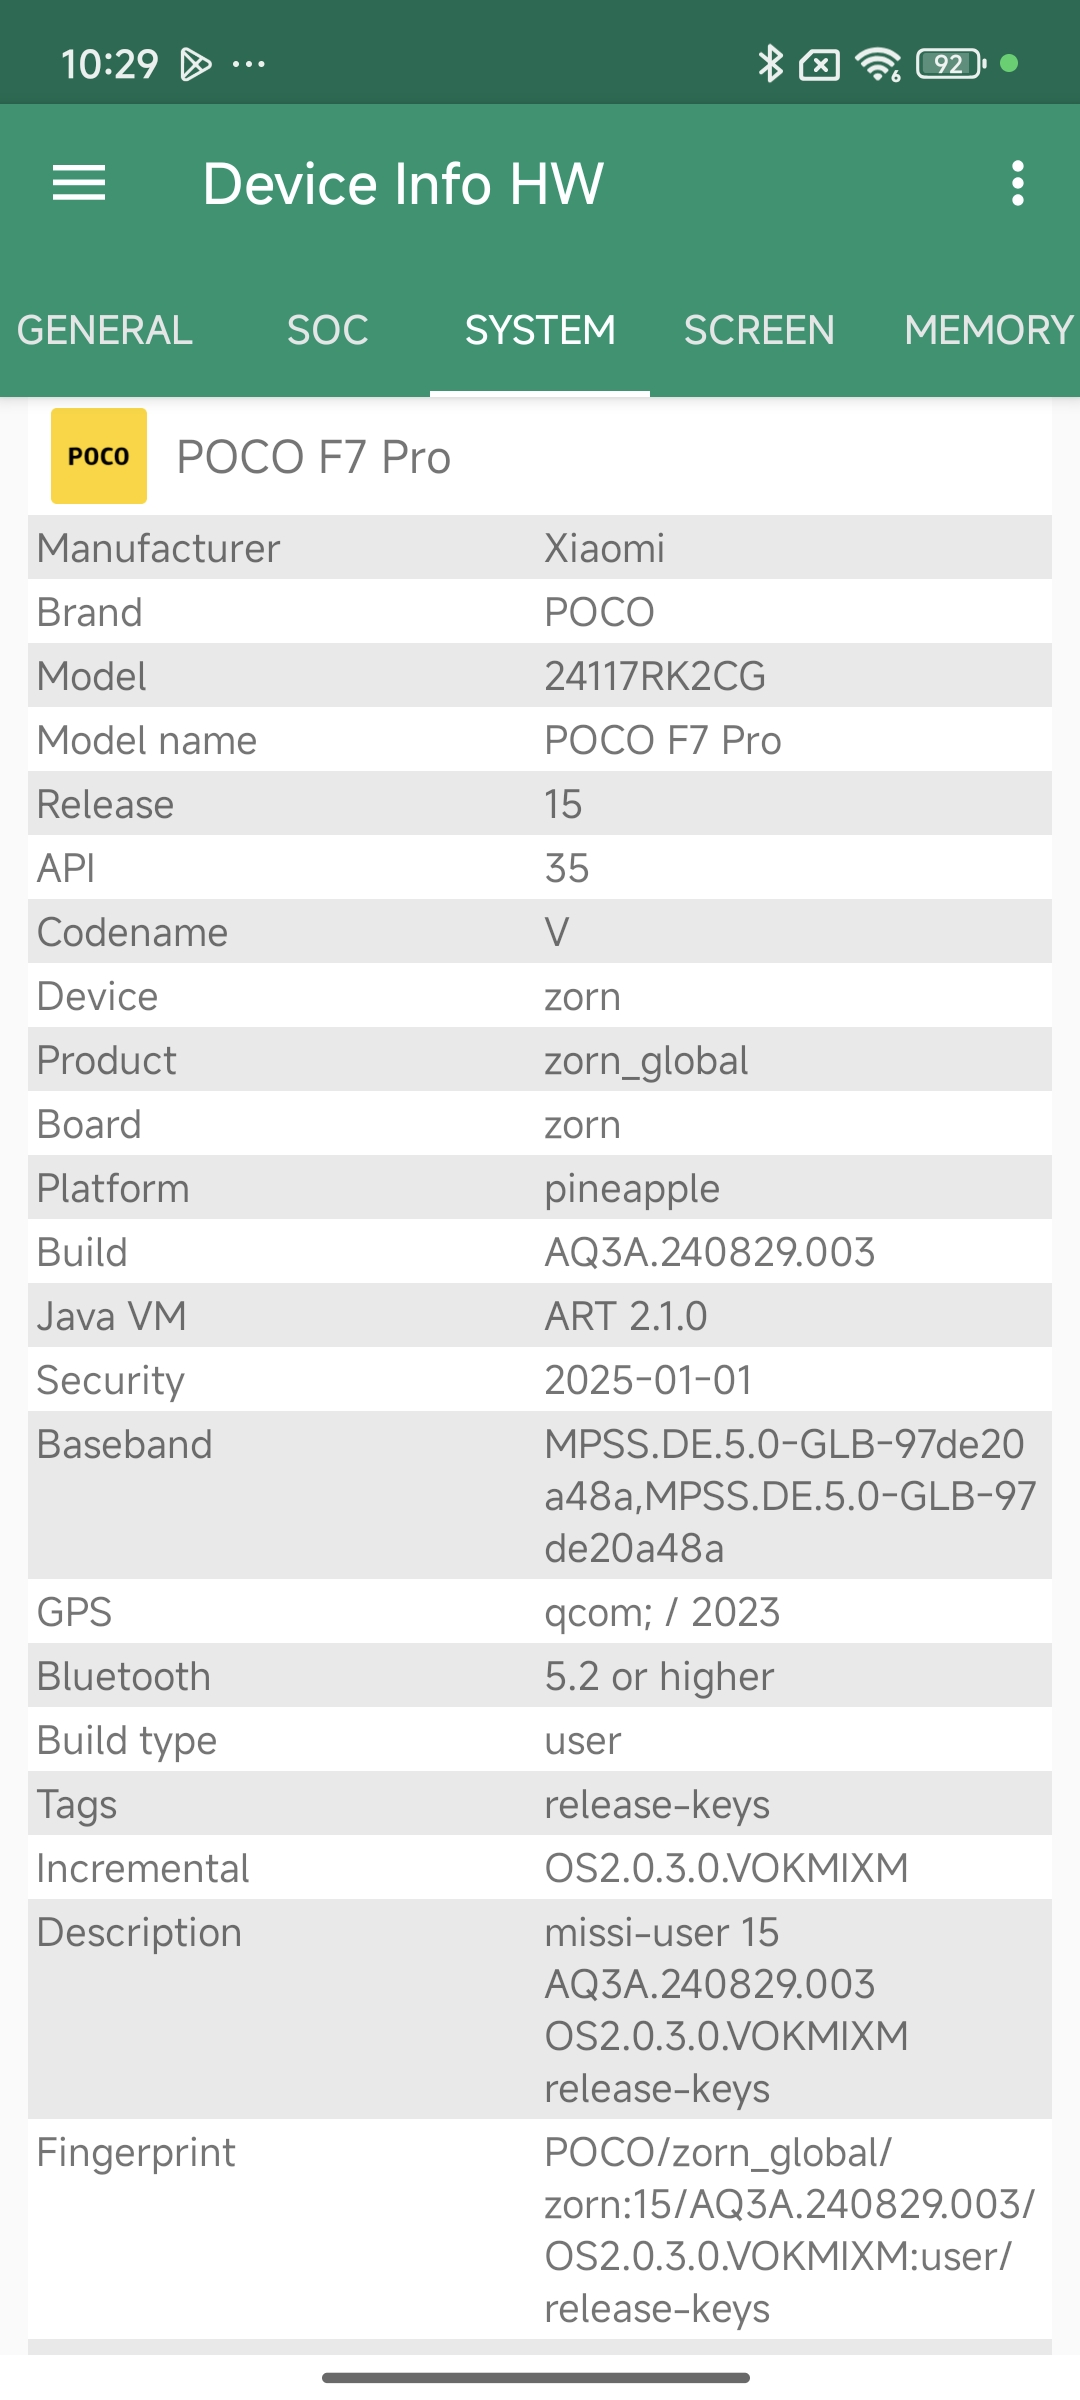
Task: Open the hamburger navigation menu
Action: click(79, 184)
